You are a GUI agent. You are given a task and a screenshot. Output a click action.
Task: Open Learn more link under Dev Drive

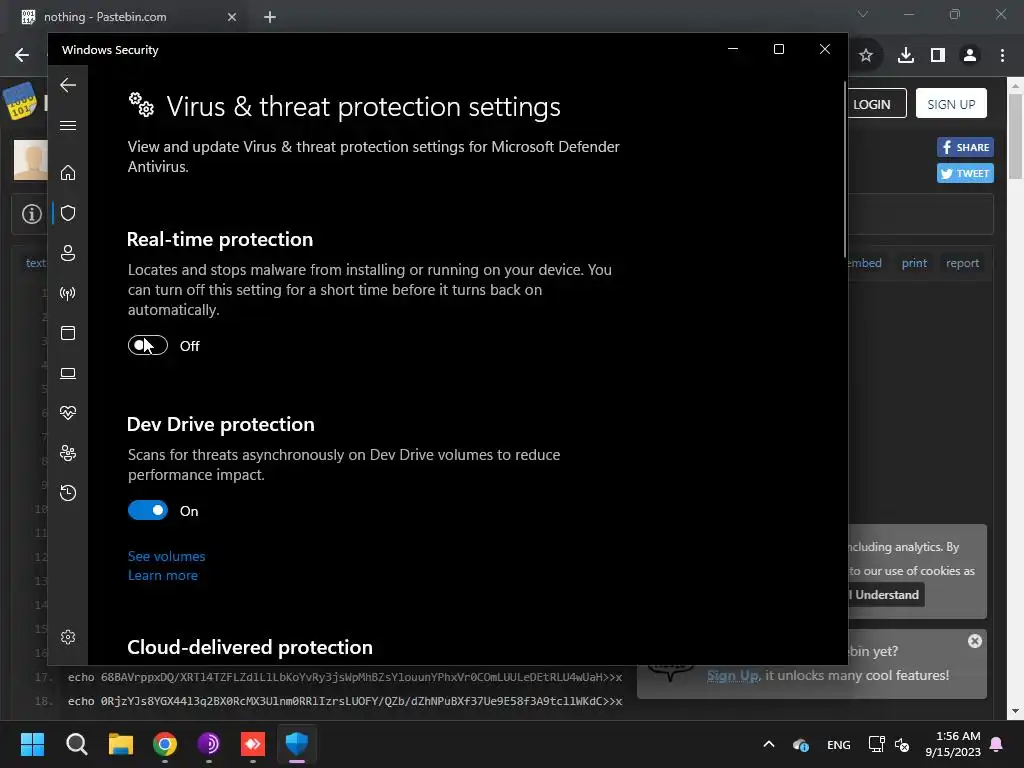coord(163,575)
